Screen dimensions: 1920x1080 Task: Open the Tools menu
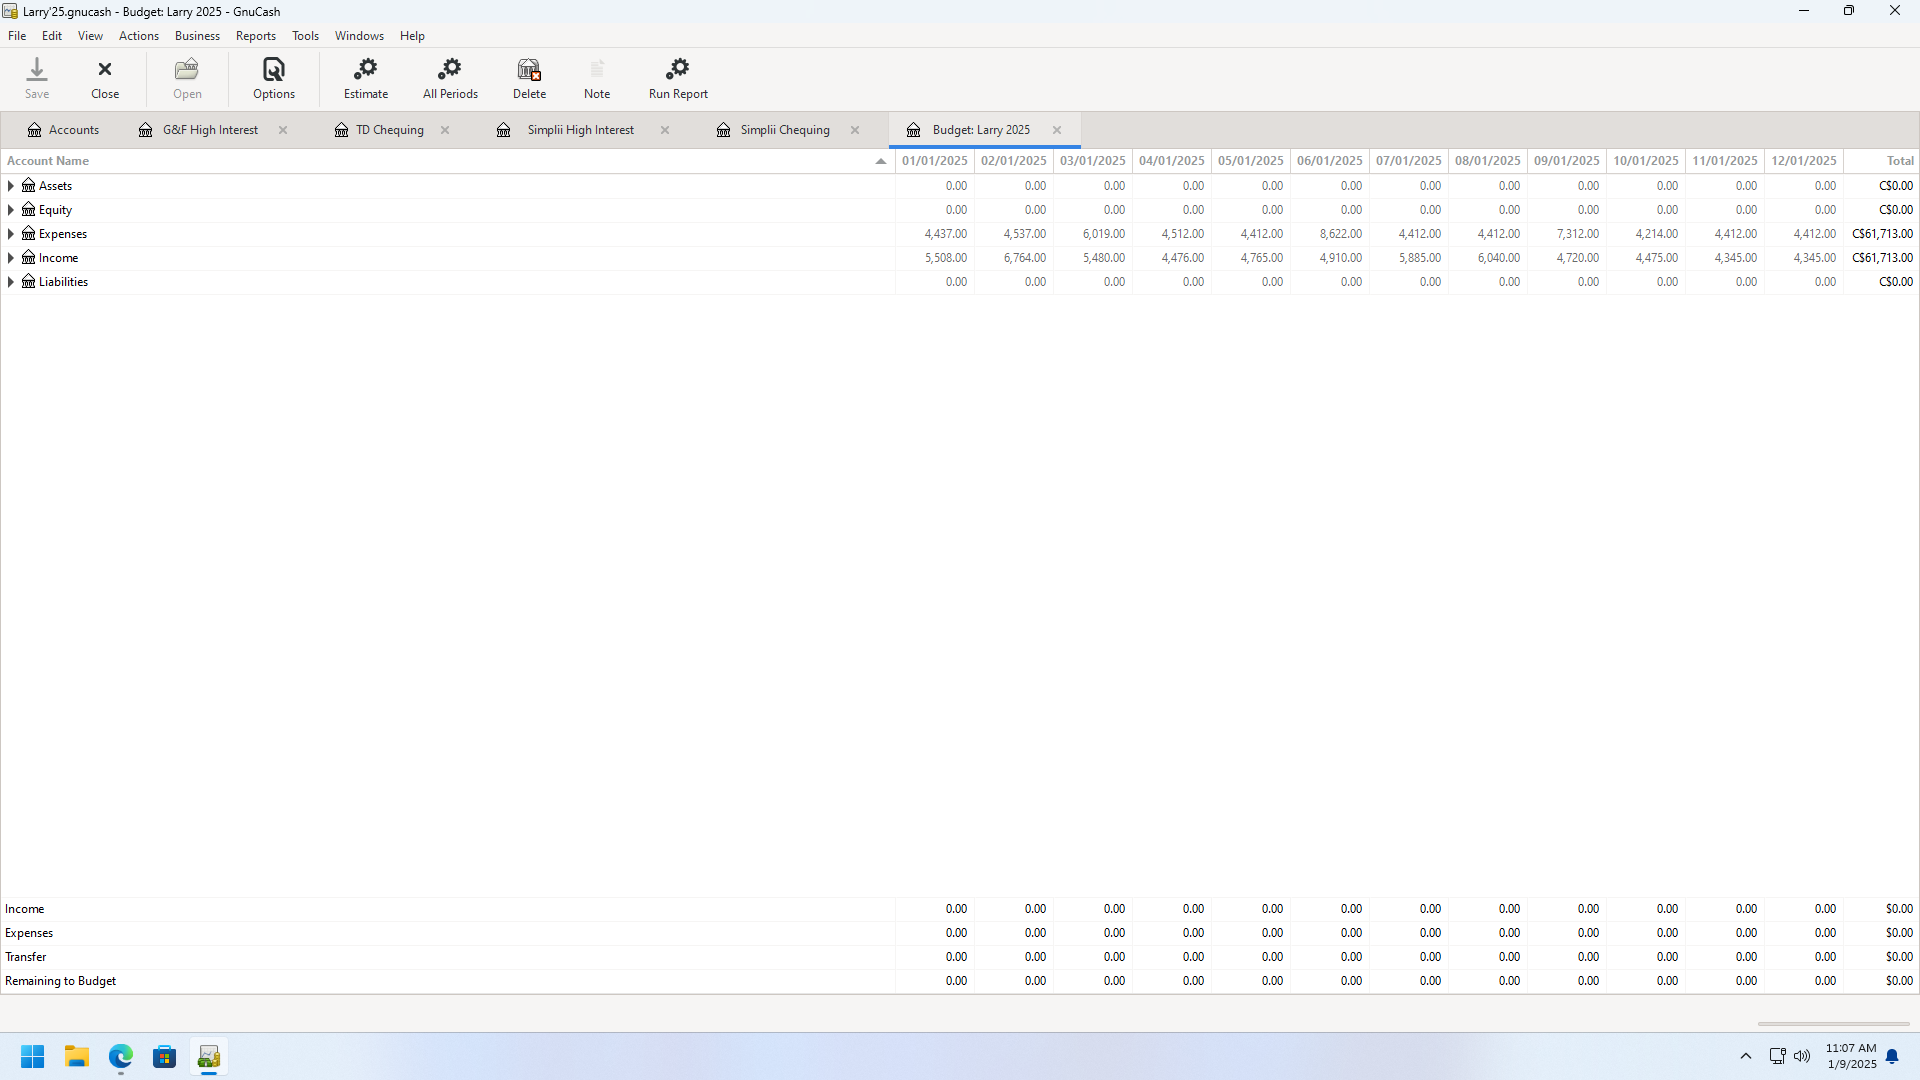tap(305, 36)
